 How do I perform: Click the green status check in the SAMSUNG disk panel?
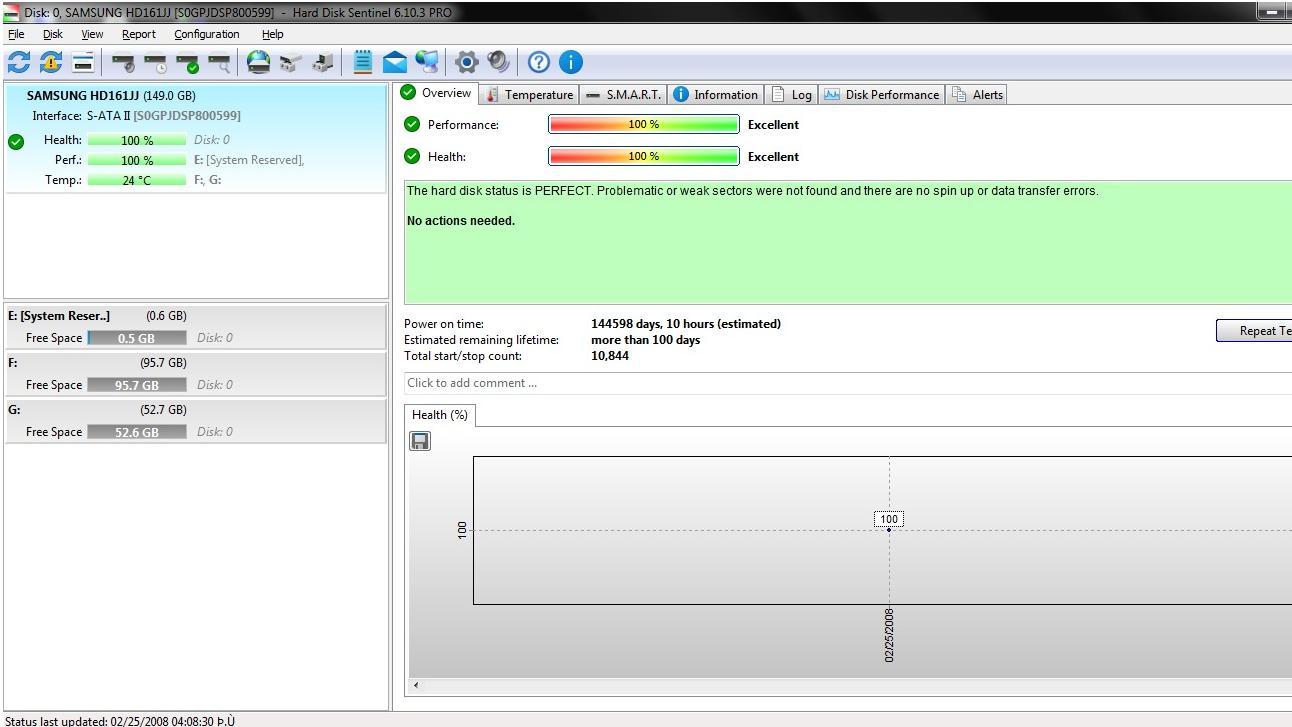[x=15, y=142]
